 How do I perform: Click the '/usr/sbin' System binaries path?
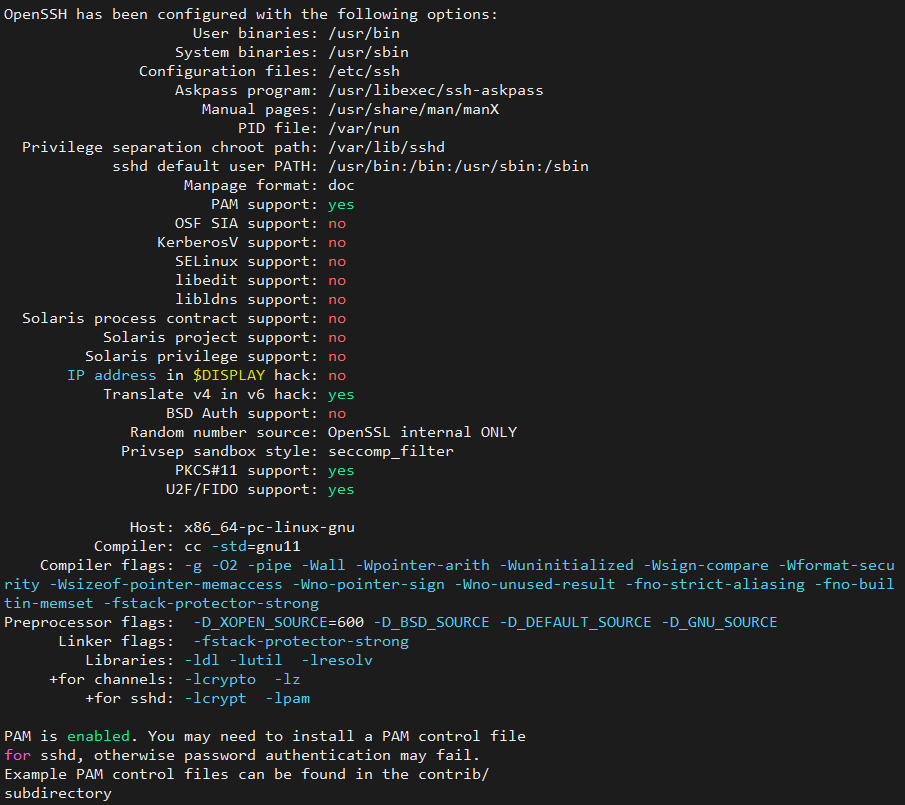tap(368, 52)
